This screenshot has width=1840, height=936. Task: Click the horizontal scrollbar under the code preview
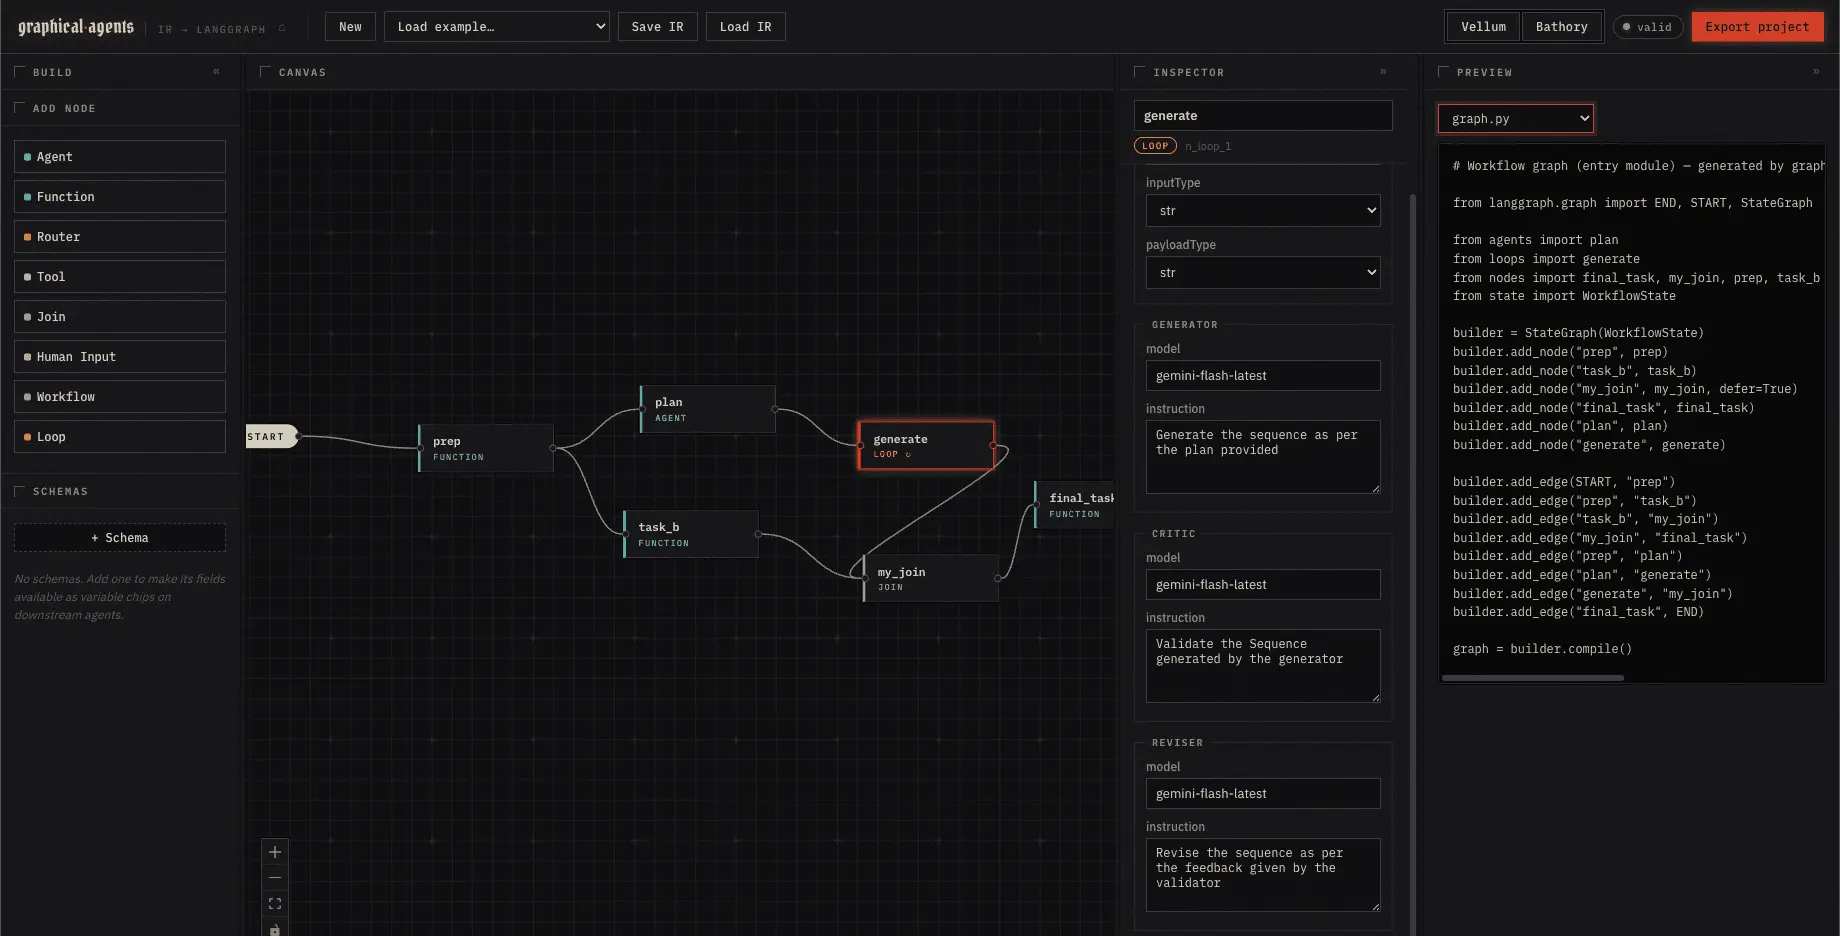click(1533, 678)
